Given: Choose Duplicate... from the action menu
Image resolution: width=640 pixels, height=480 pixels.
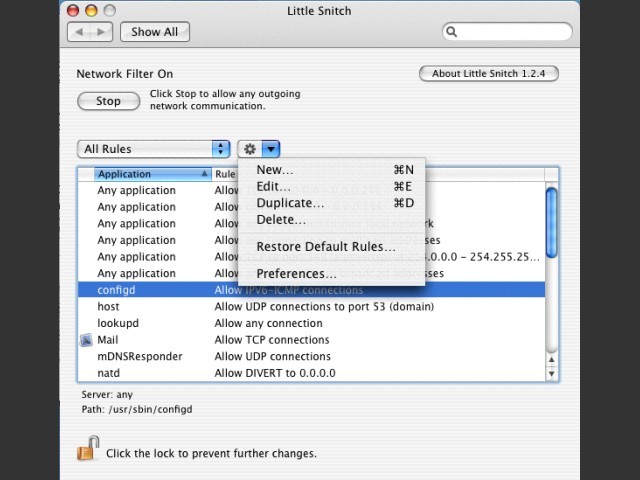Looking at the screenshot, I should pyautogui.click(x=331, y=203).
